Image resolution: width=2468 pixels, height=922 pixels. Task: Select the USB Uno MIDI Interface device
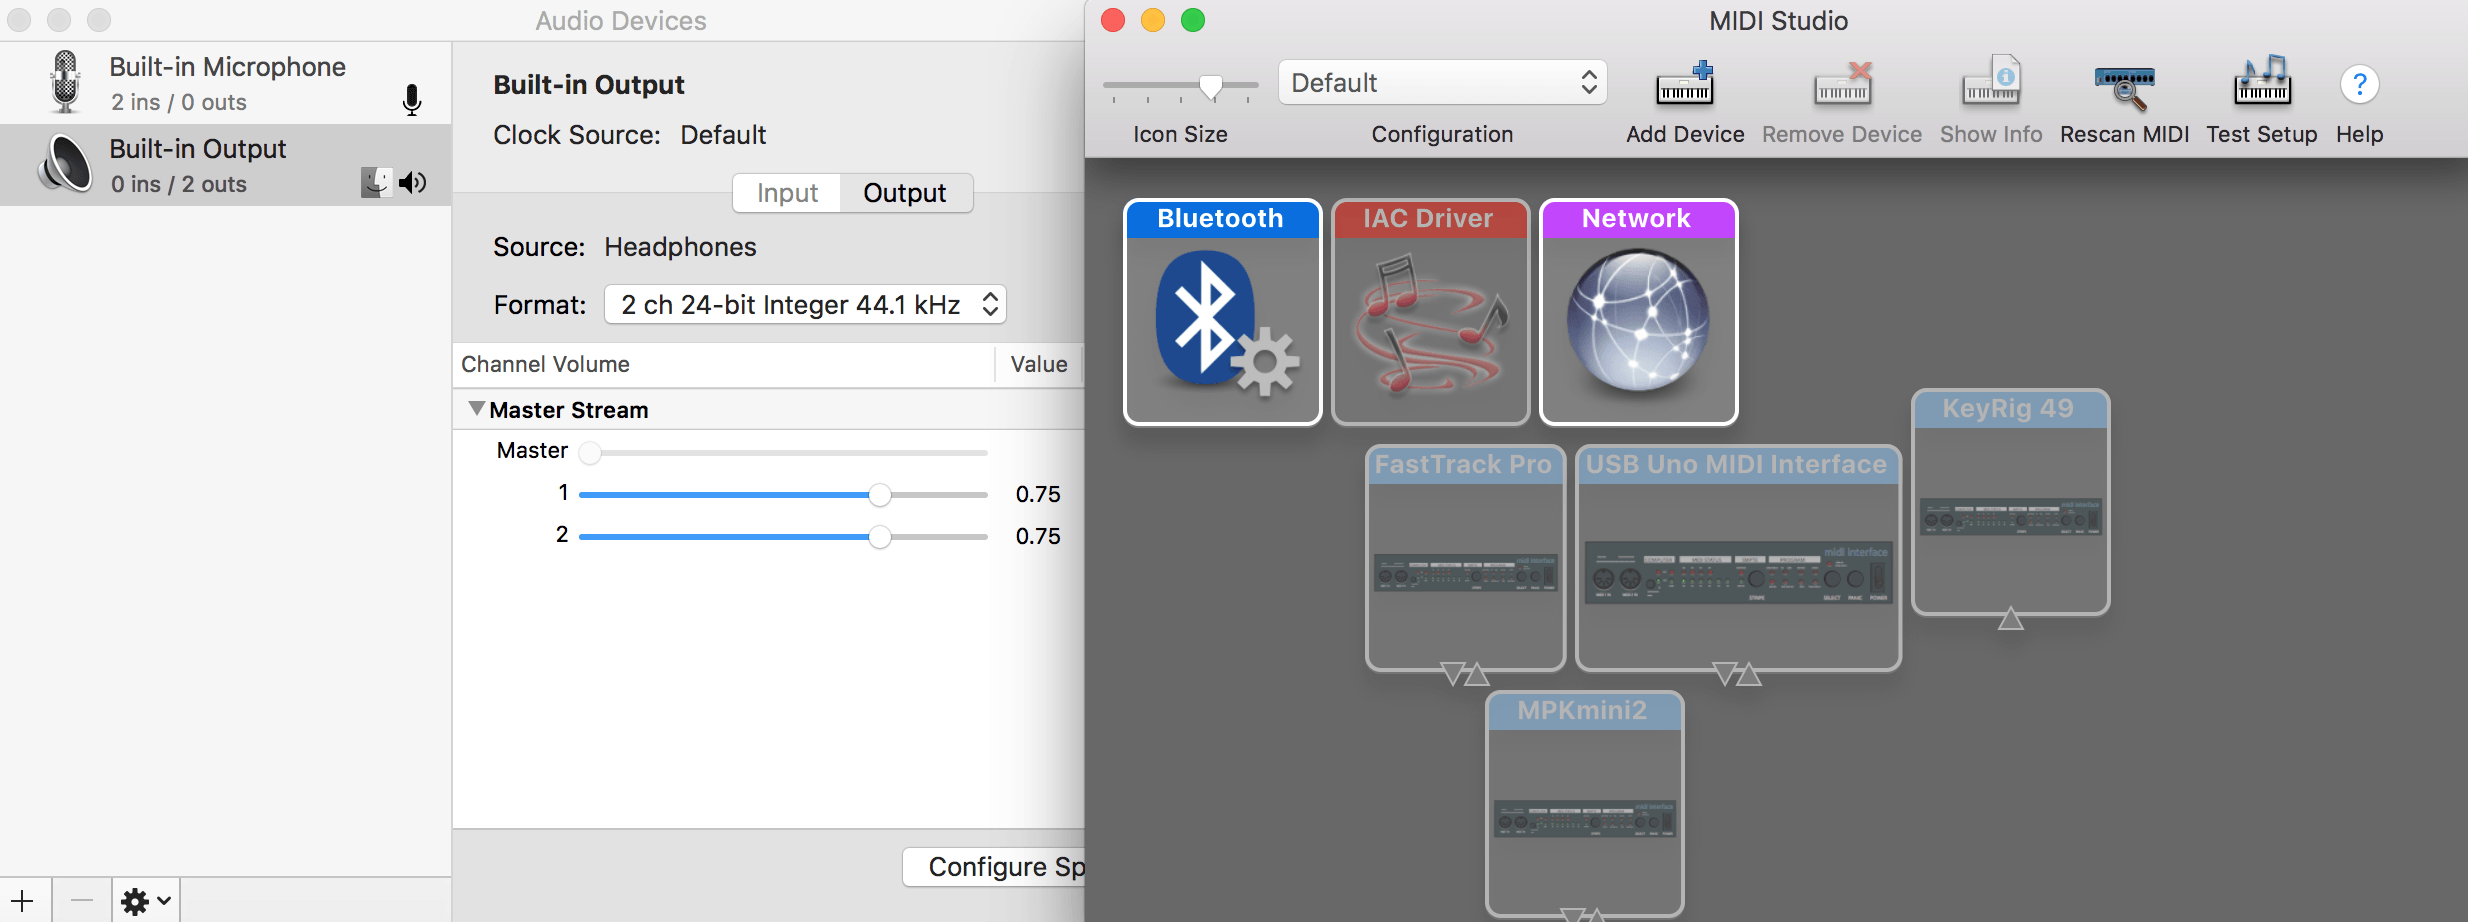click(x=1738, y=558)
